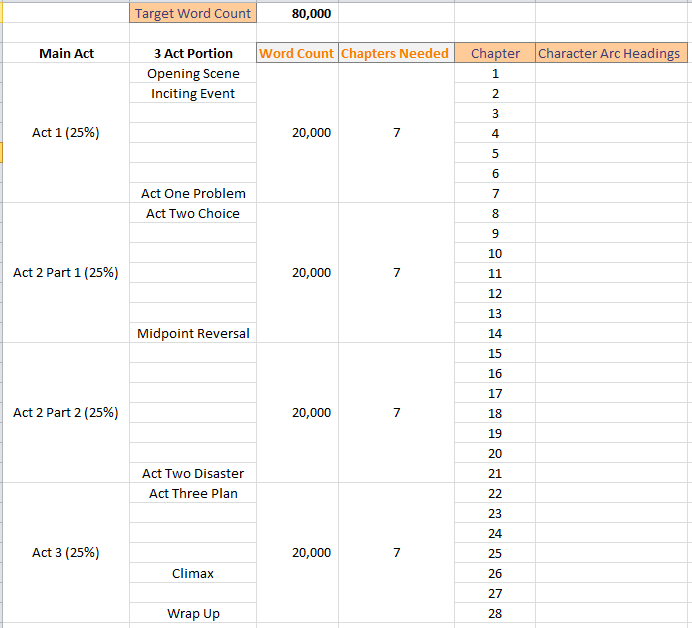The height and width of the screenshot is (628, 692).
Task: Select the Inciting Event cell
Action: click(193, 94)
